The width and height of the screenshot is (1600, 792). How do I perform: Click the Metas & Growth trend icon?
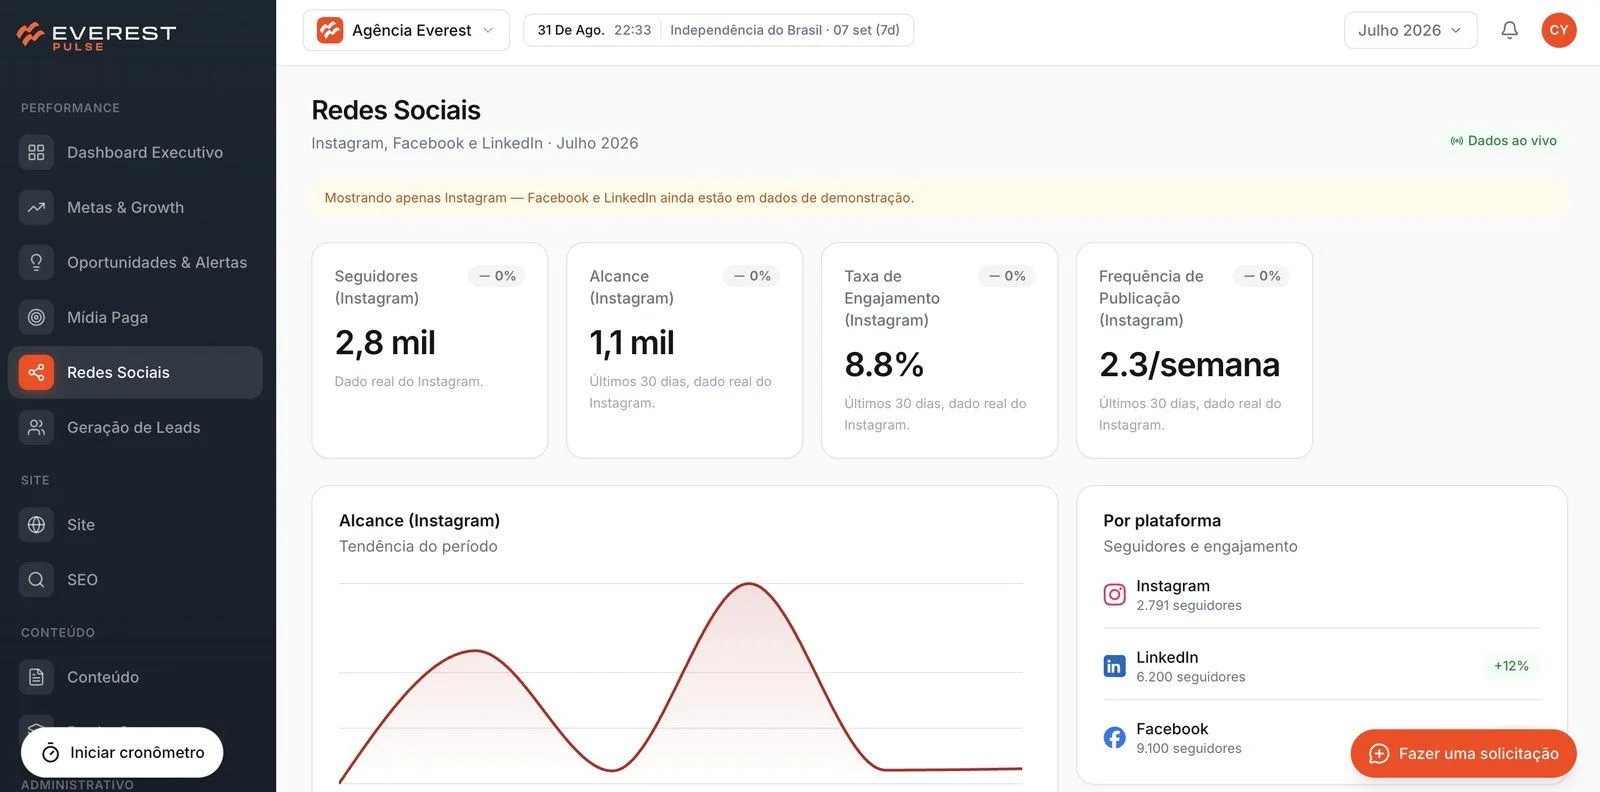36,207
